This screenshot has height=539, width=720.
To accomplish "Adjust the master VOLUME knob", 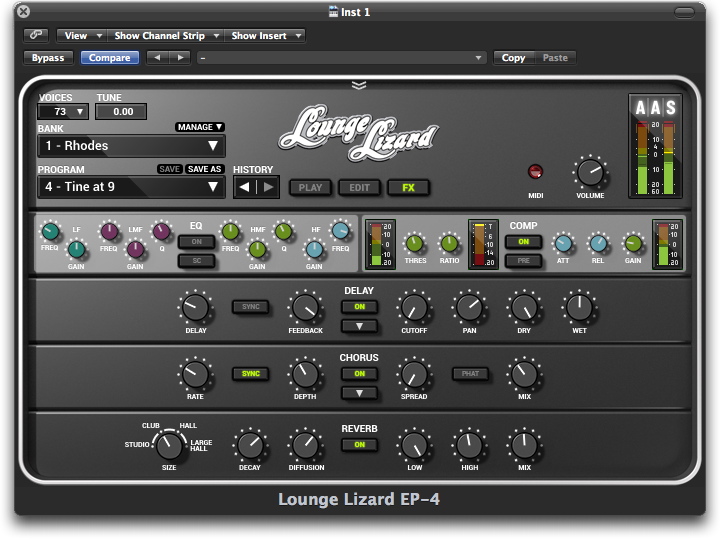I will pyautogui.click(x=590, y=172).
